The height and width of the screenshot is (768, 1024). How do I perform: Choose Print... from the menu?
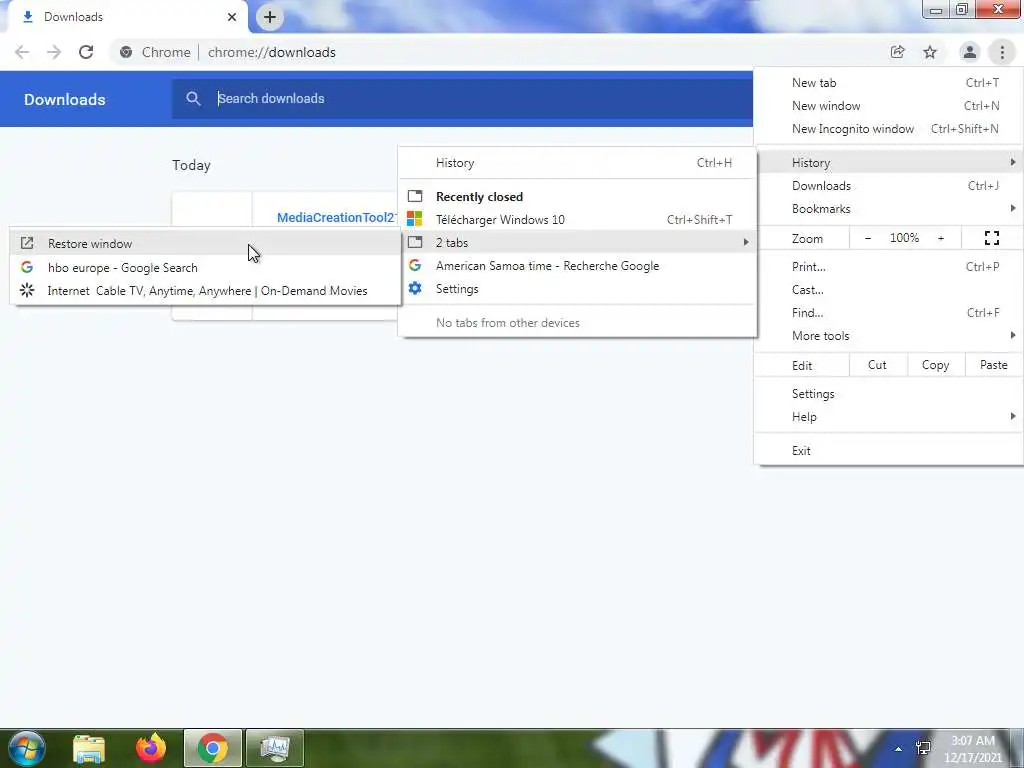(888, 266)
